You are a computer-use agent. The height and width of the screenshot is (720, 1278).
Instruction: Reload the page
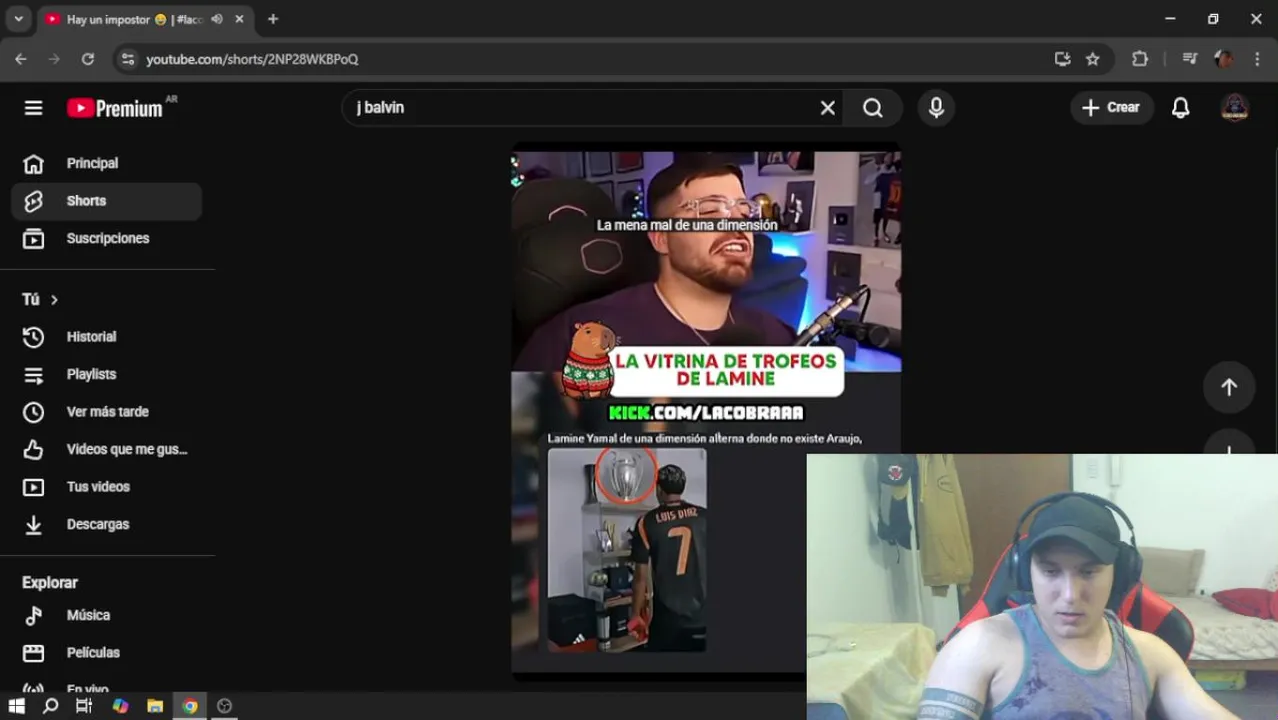coord(88,59)
